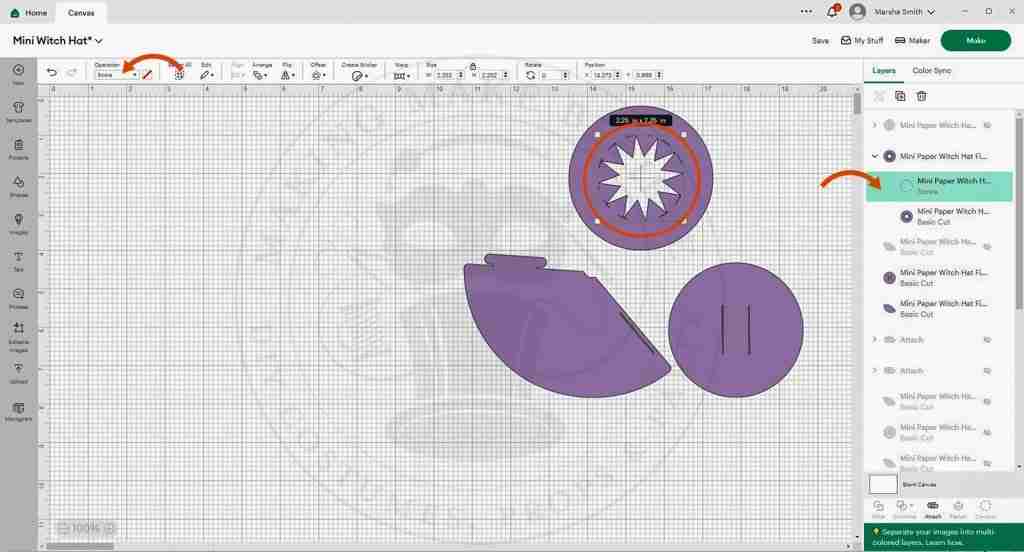The width and height of the screenshot is (1024, 552).
Task: Click the Text tool in sidebar
Action: 18,260
